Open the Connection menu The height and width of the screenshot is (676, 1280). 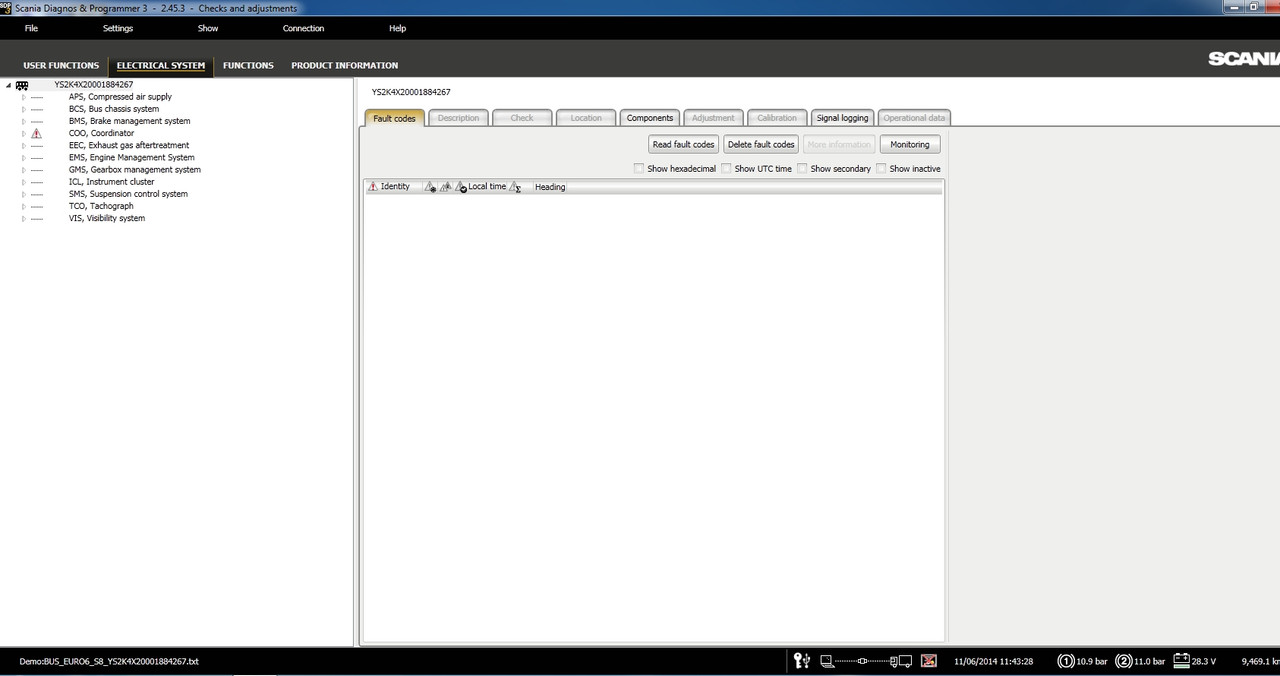tap(303, 28)
